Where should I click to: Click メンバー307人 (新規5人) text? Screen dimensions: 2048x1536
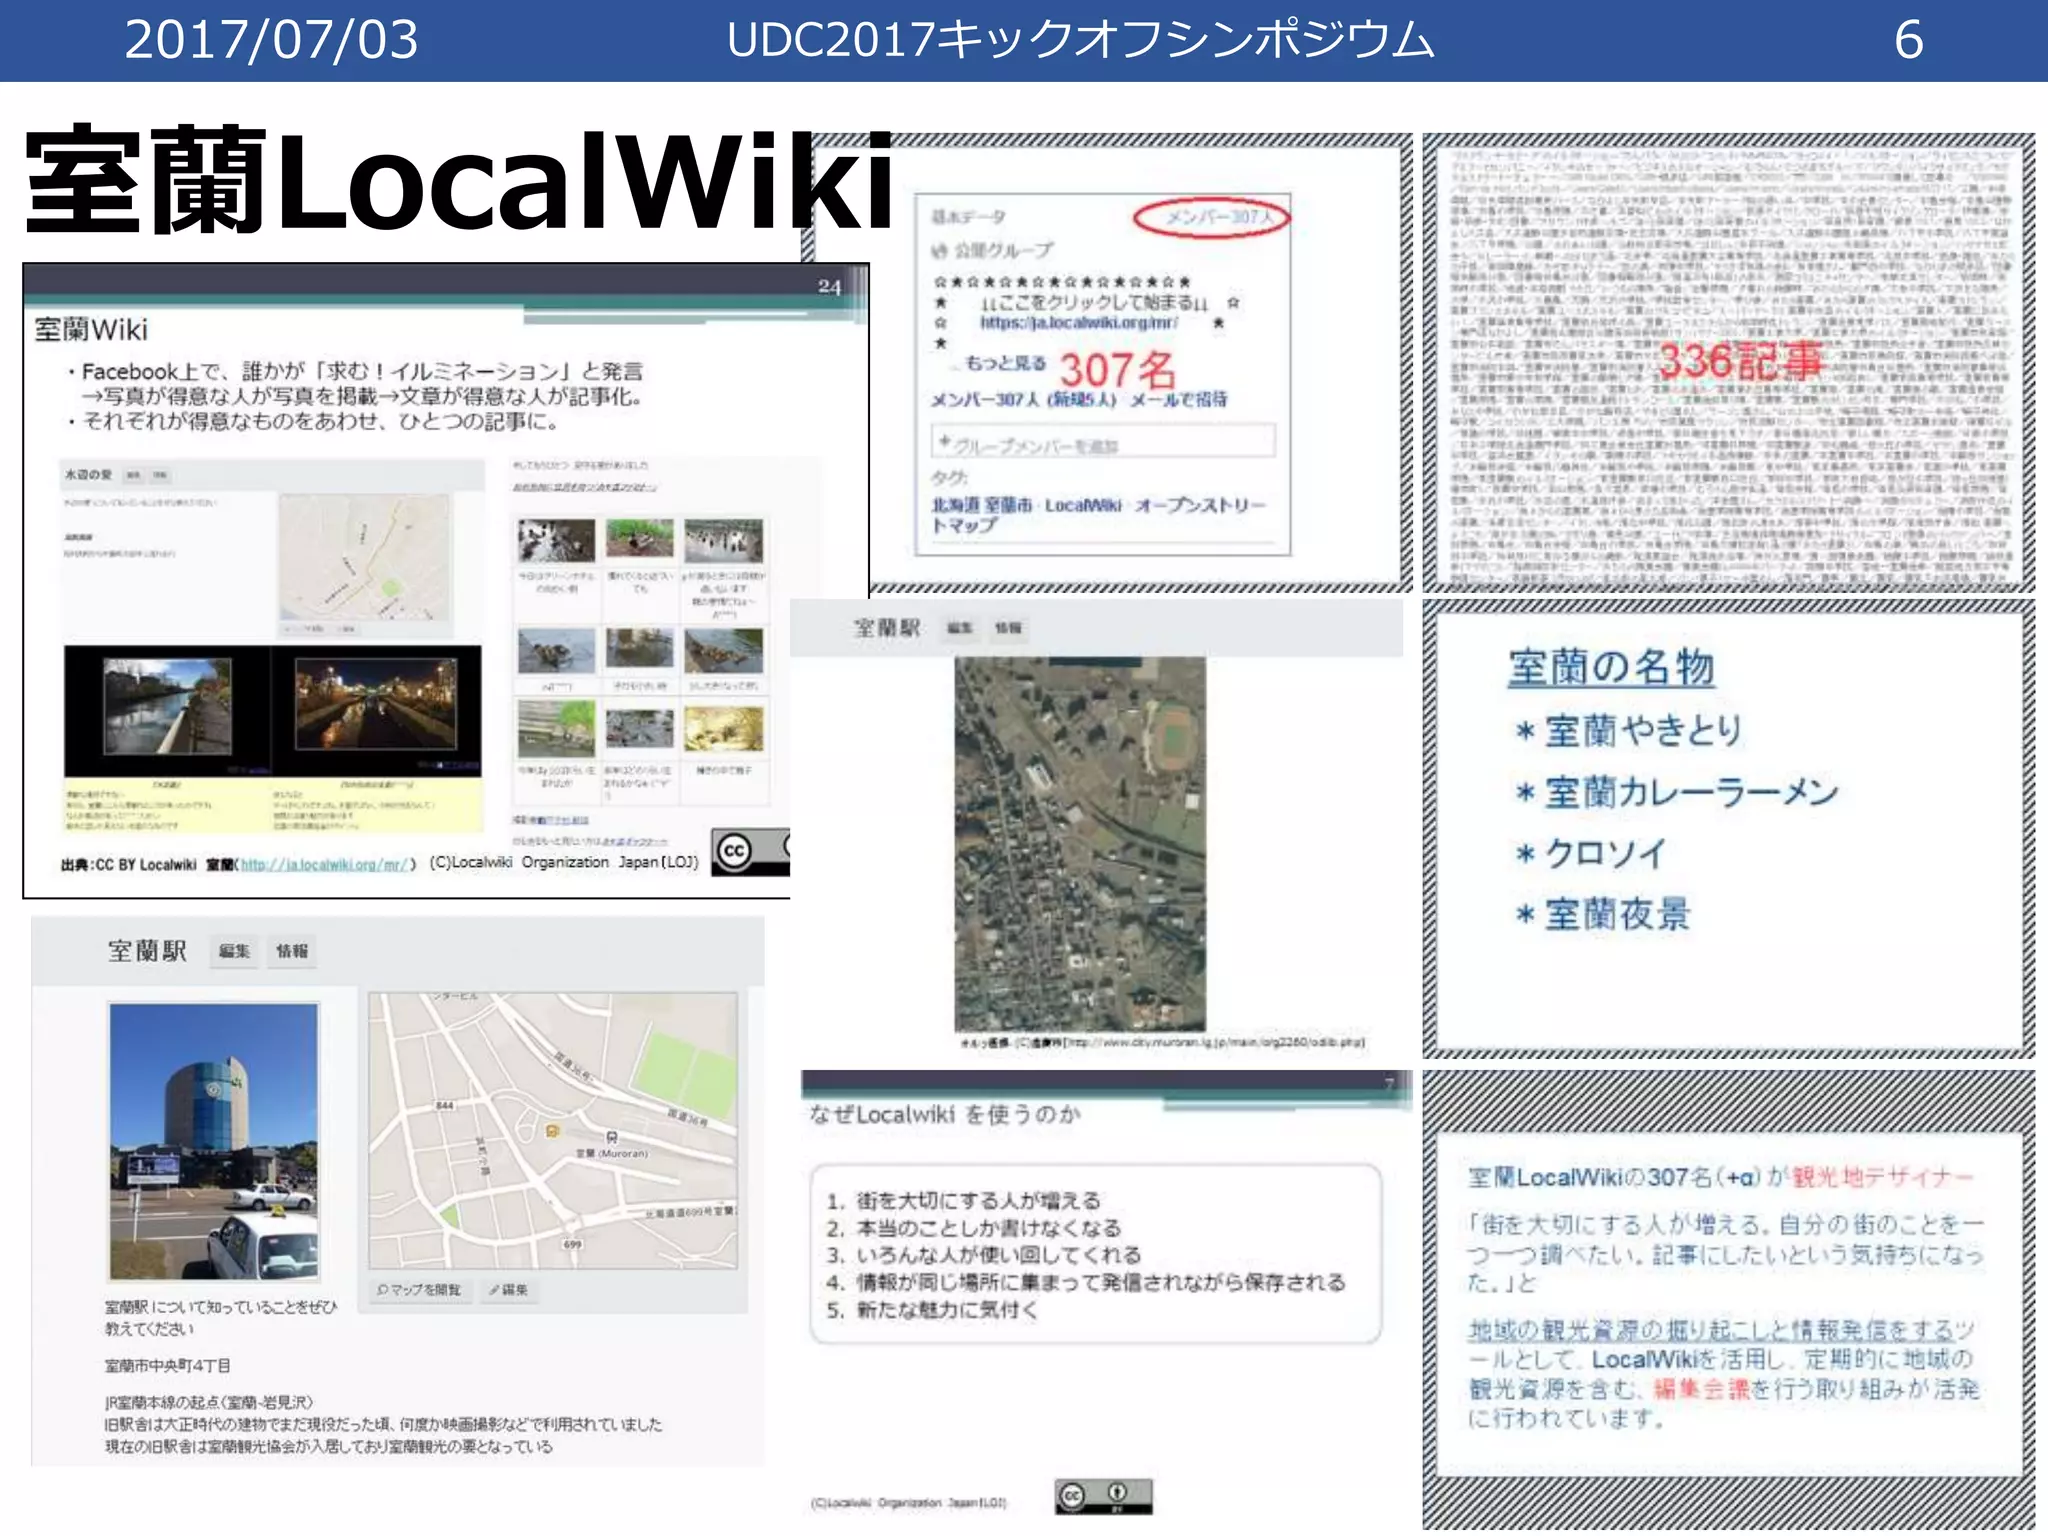[1023, 400]
